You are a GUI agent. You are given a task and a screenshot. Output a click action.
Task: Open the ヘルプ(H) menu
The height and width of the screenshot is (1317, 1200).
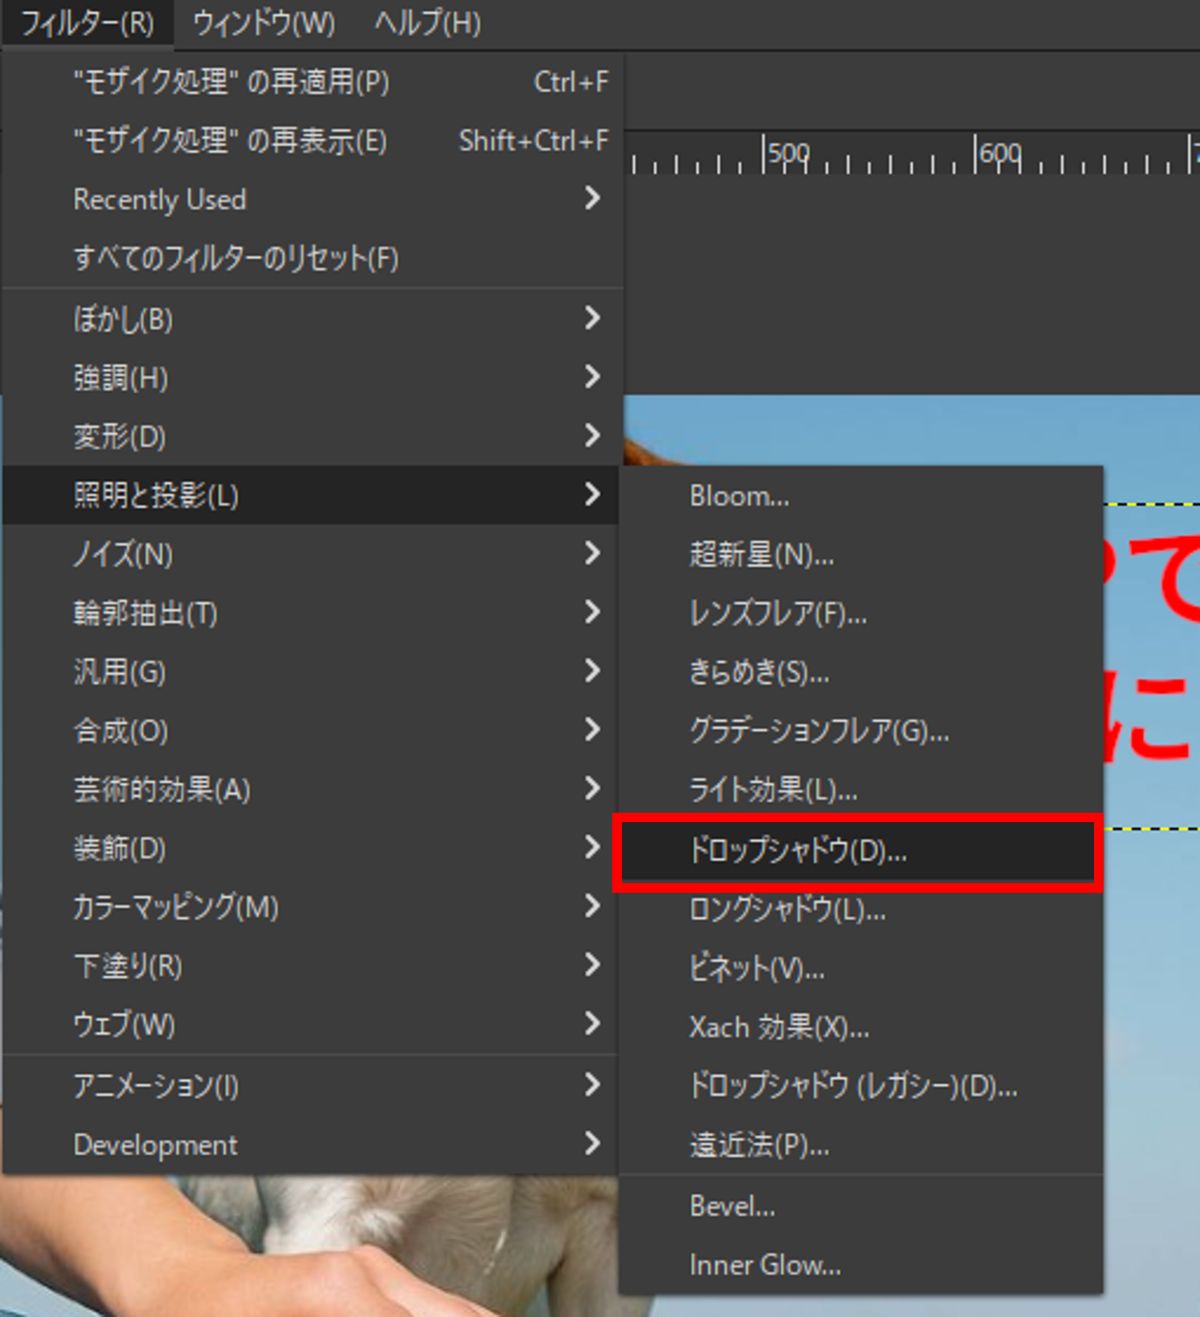[427, 23]
